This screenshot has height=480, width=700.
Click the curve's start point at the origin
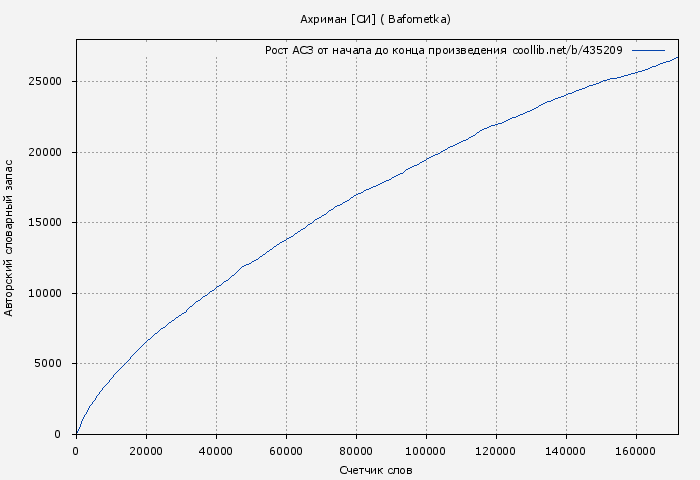click(77, 433)
